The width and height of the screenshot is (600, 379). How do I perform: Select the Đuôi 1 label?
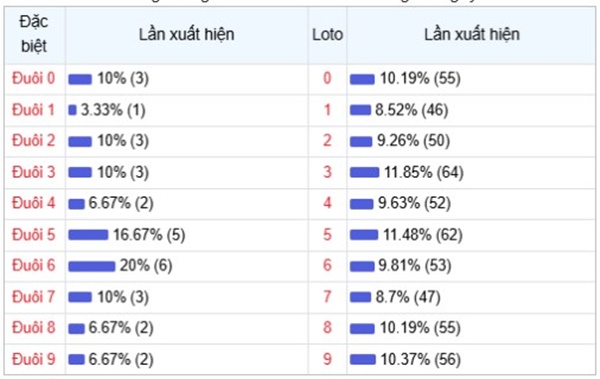(x=34, y=110)
